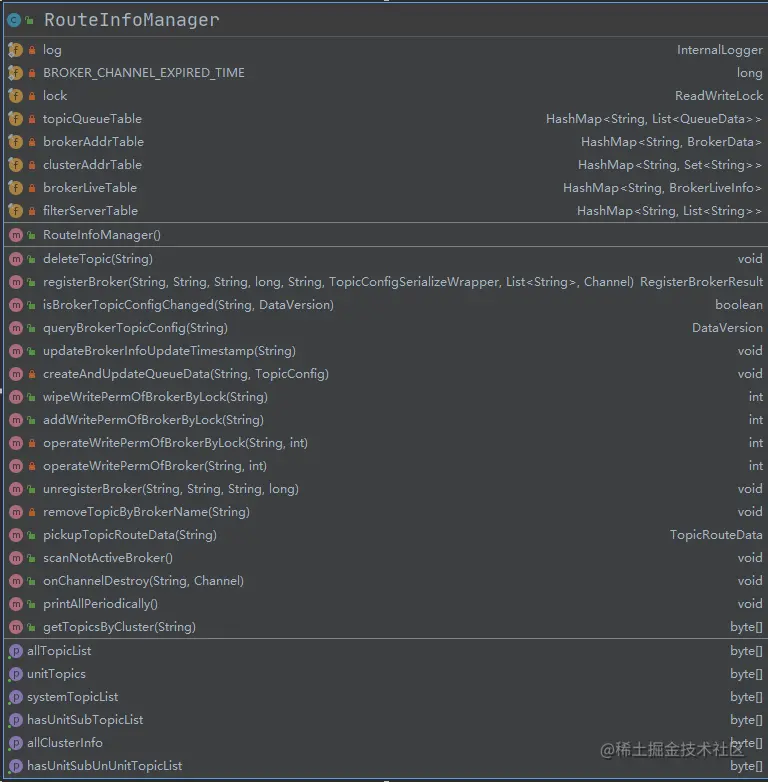Click the field icon next to log
Image resolution: width=768 pixels, height=782 pixels.
click(15, 50)
